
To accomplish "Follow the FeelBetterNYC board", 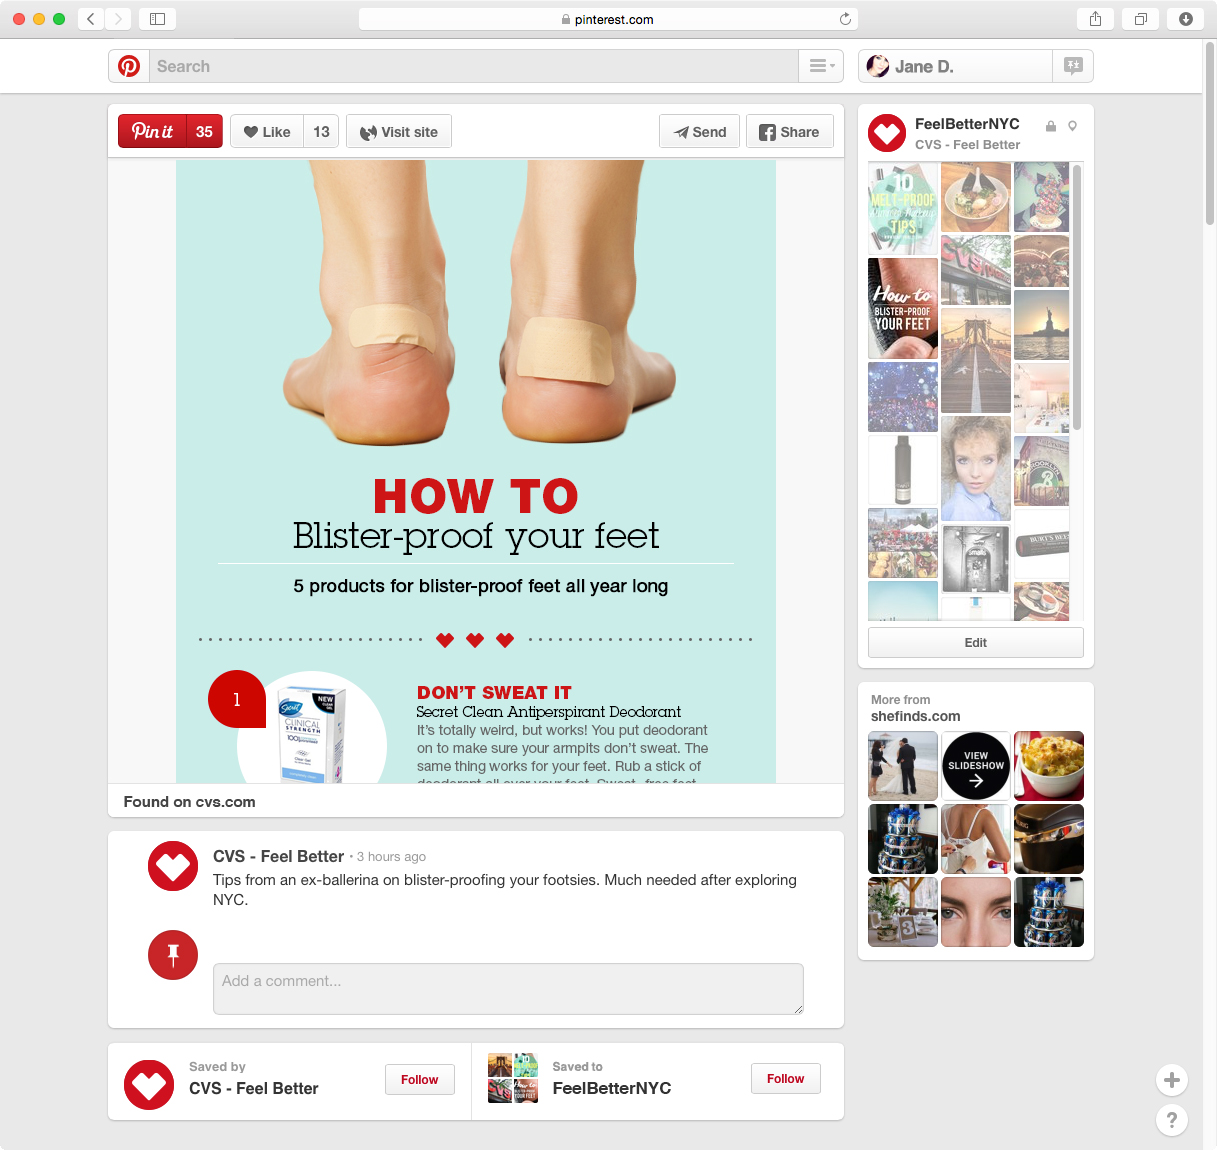I will (x=786, y=1078).
